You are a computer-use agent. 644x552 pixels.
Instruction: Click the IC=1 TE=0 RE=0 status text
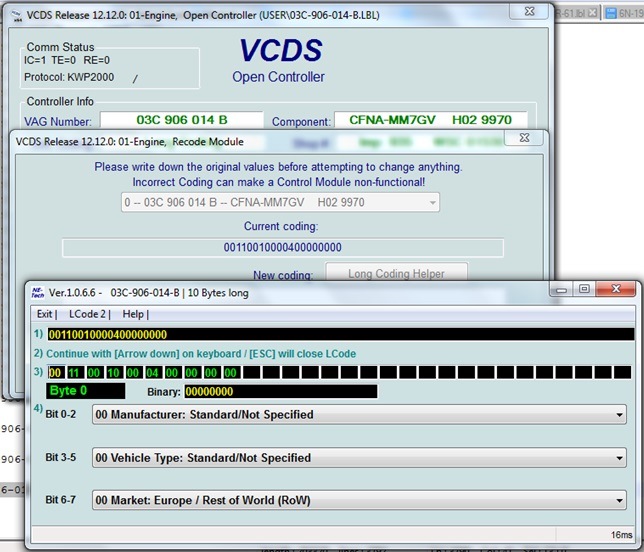click(x=67, y=60)
